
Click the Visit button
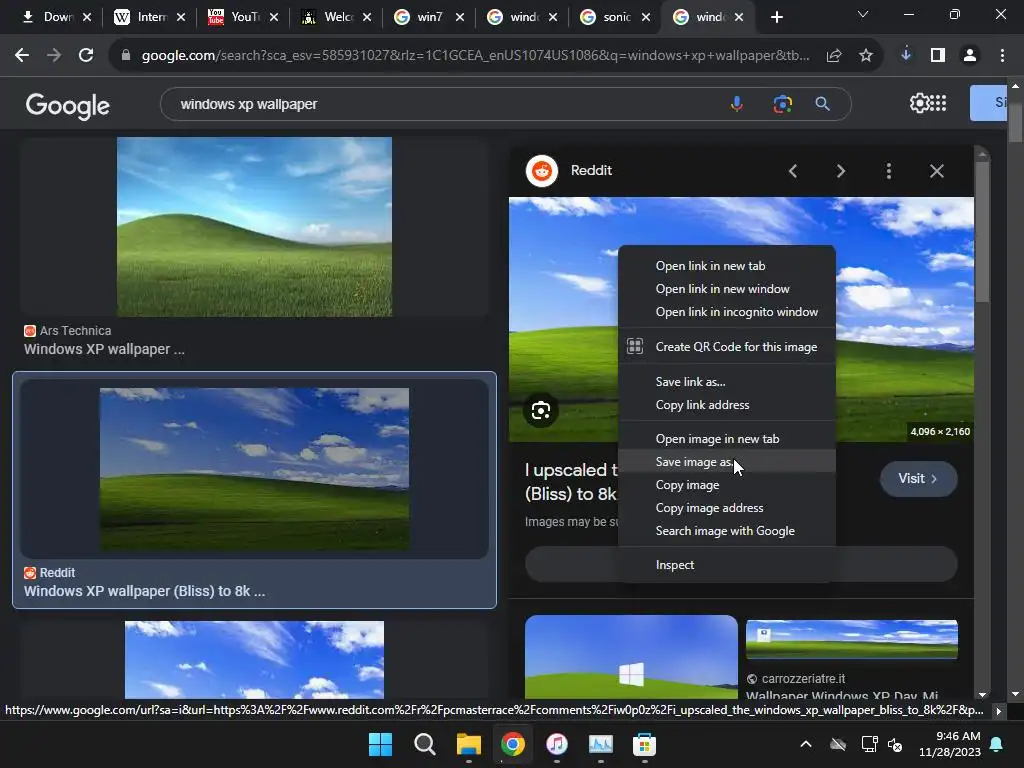918,479
